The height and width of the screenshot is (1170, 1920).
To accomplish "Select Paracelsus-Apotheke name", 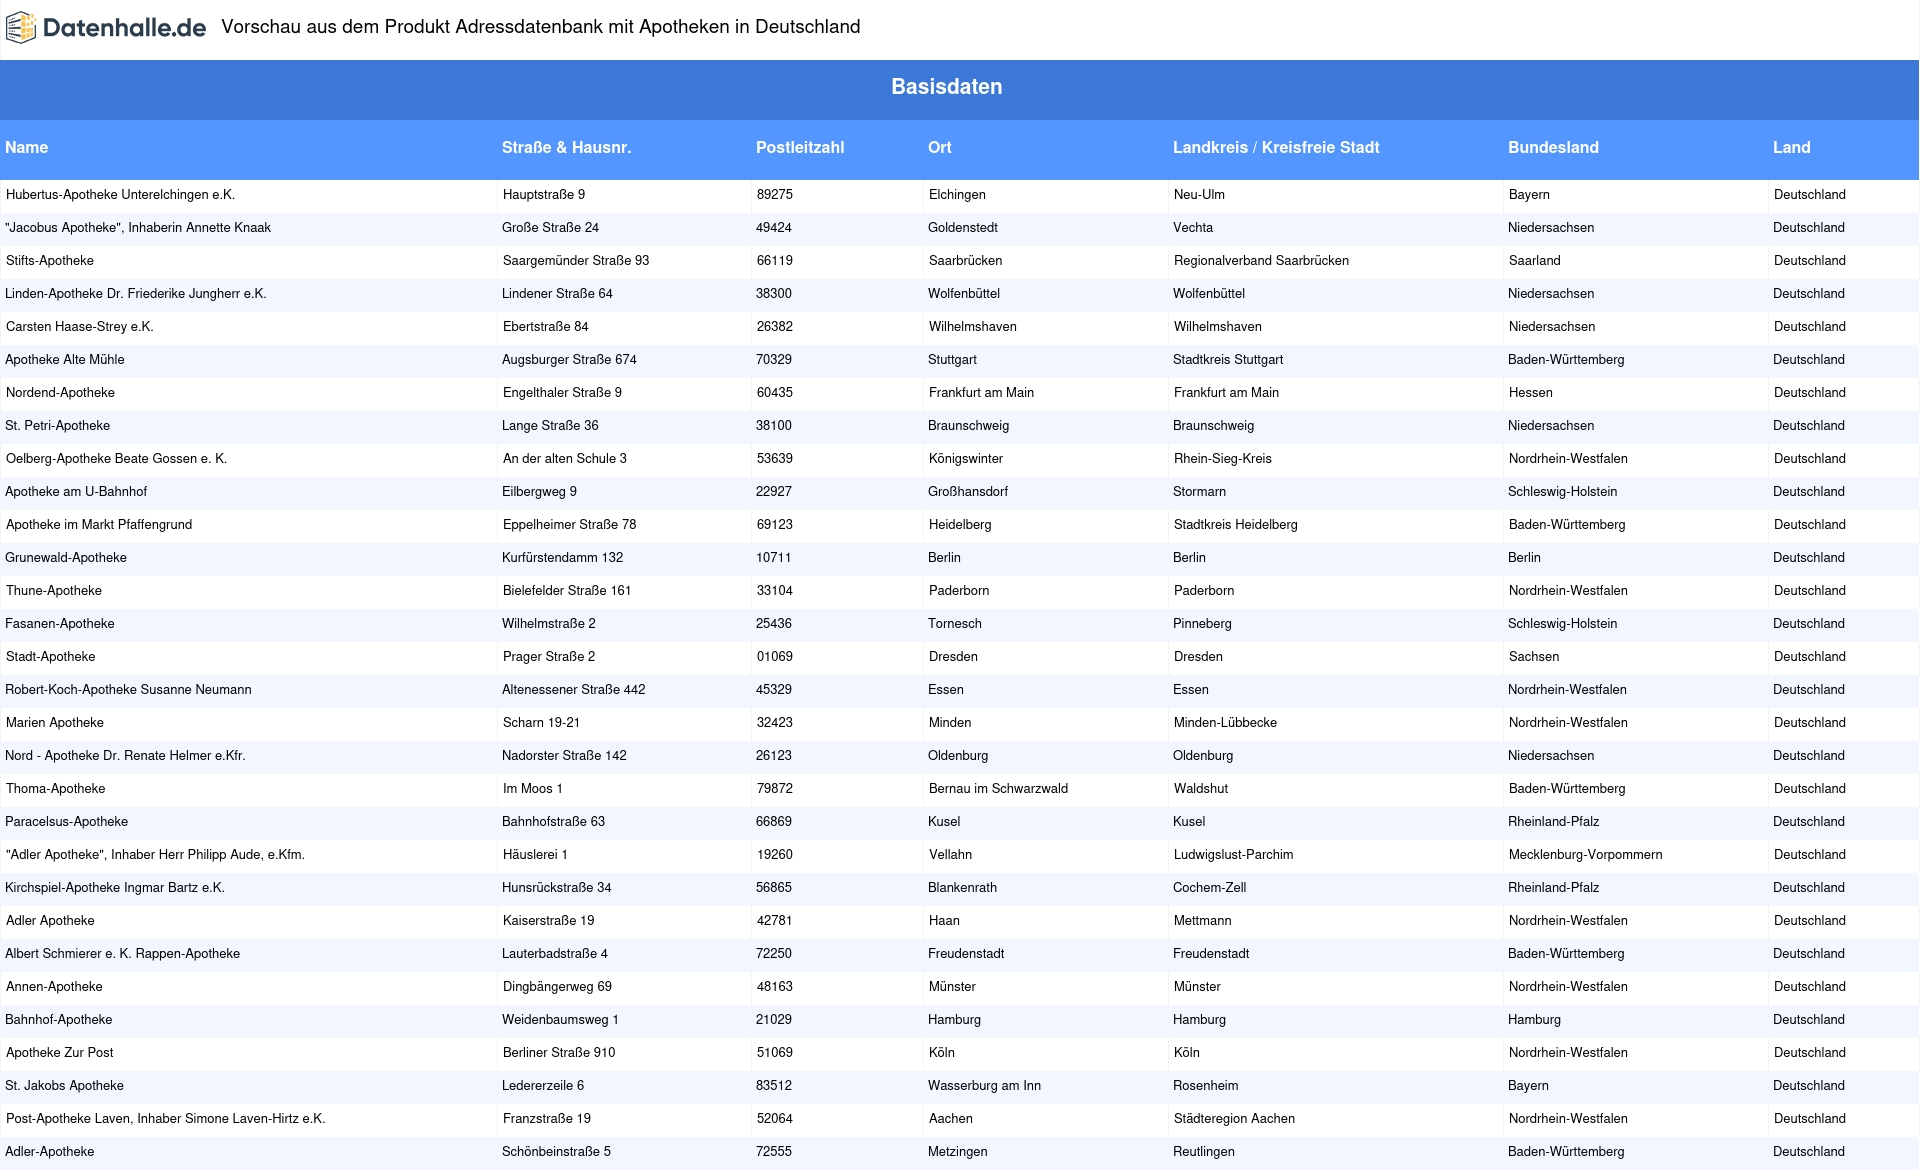I will [67, 822].
